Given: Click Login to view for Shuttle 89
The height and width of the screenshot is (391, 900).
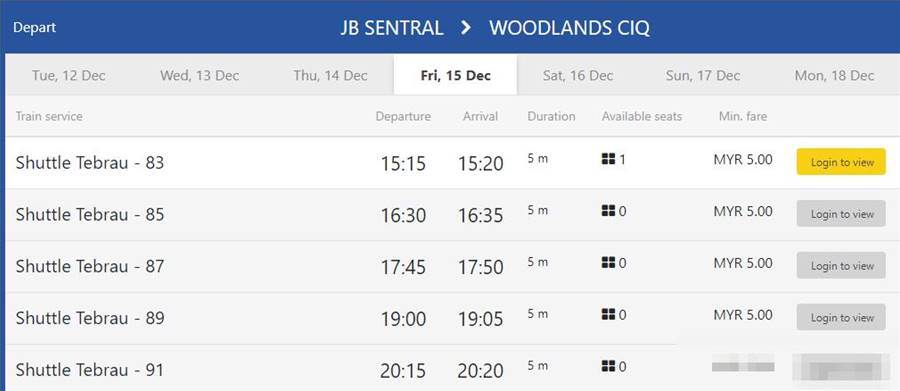Looking at the screenshot, I should coord(841,317).
